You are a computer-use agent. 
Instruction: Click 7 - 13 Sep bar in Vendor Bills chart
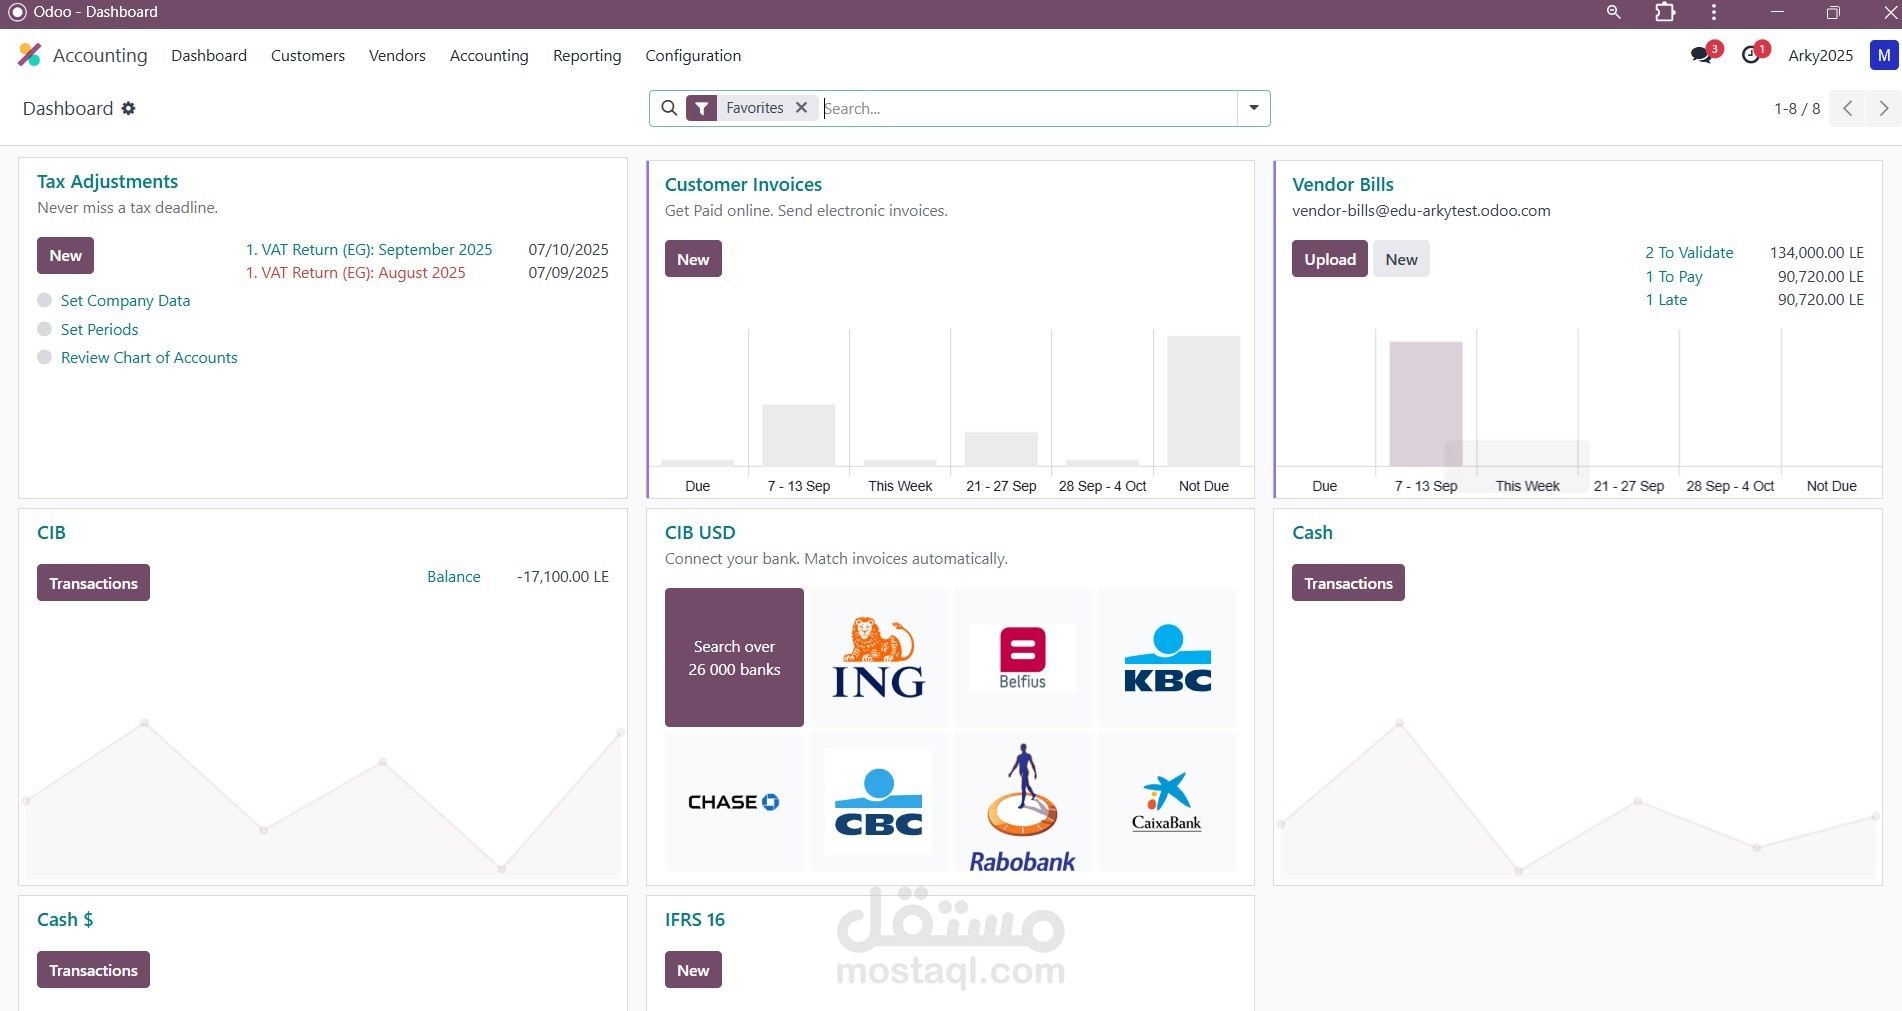pyautogui.click(x=1425, y=404)
